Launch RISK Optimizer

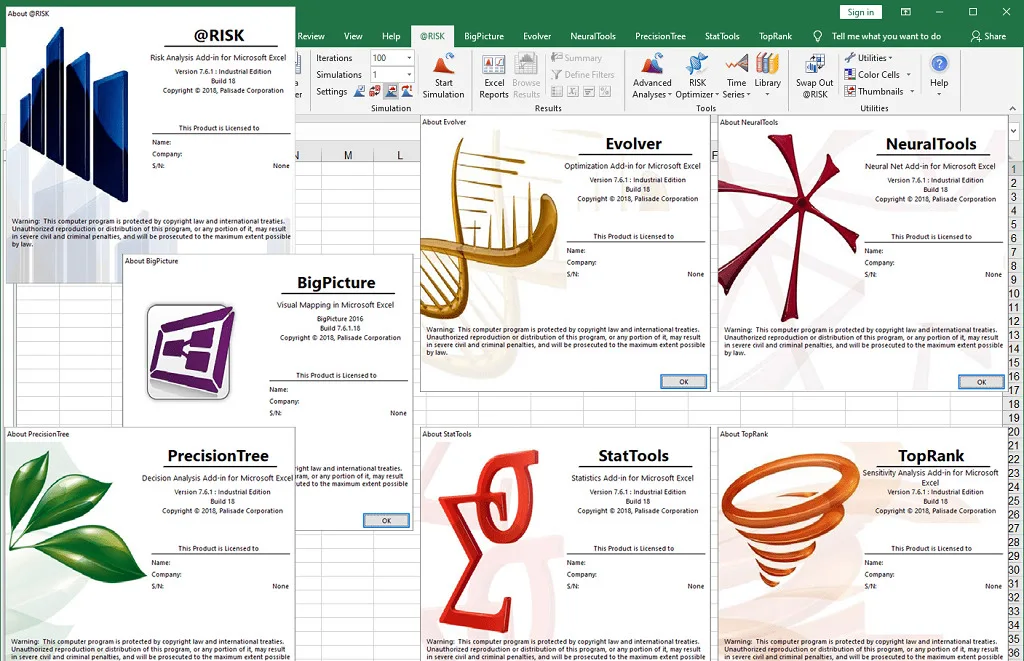pos(697,76)
